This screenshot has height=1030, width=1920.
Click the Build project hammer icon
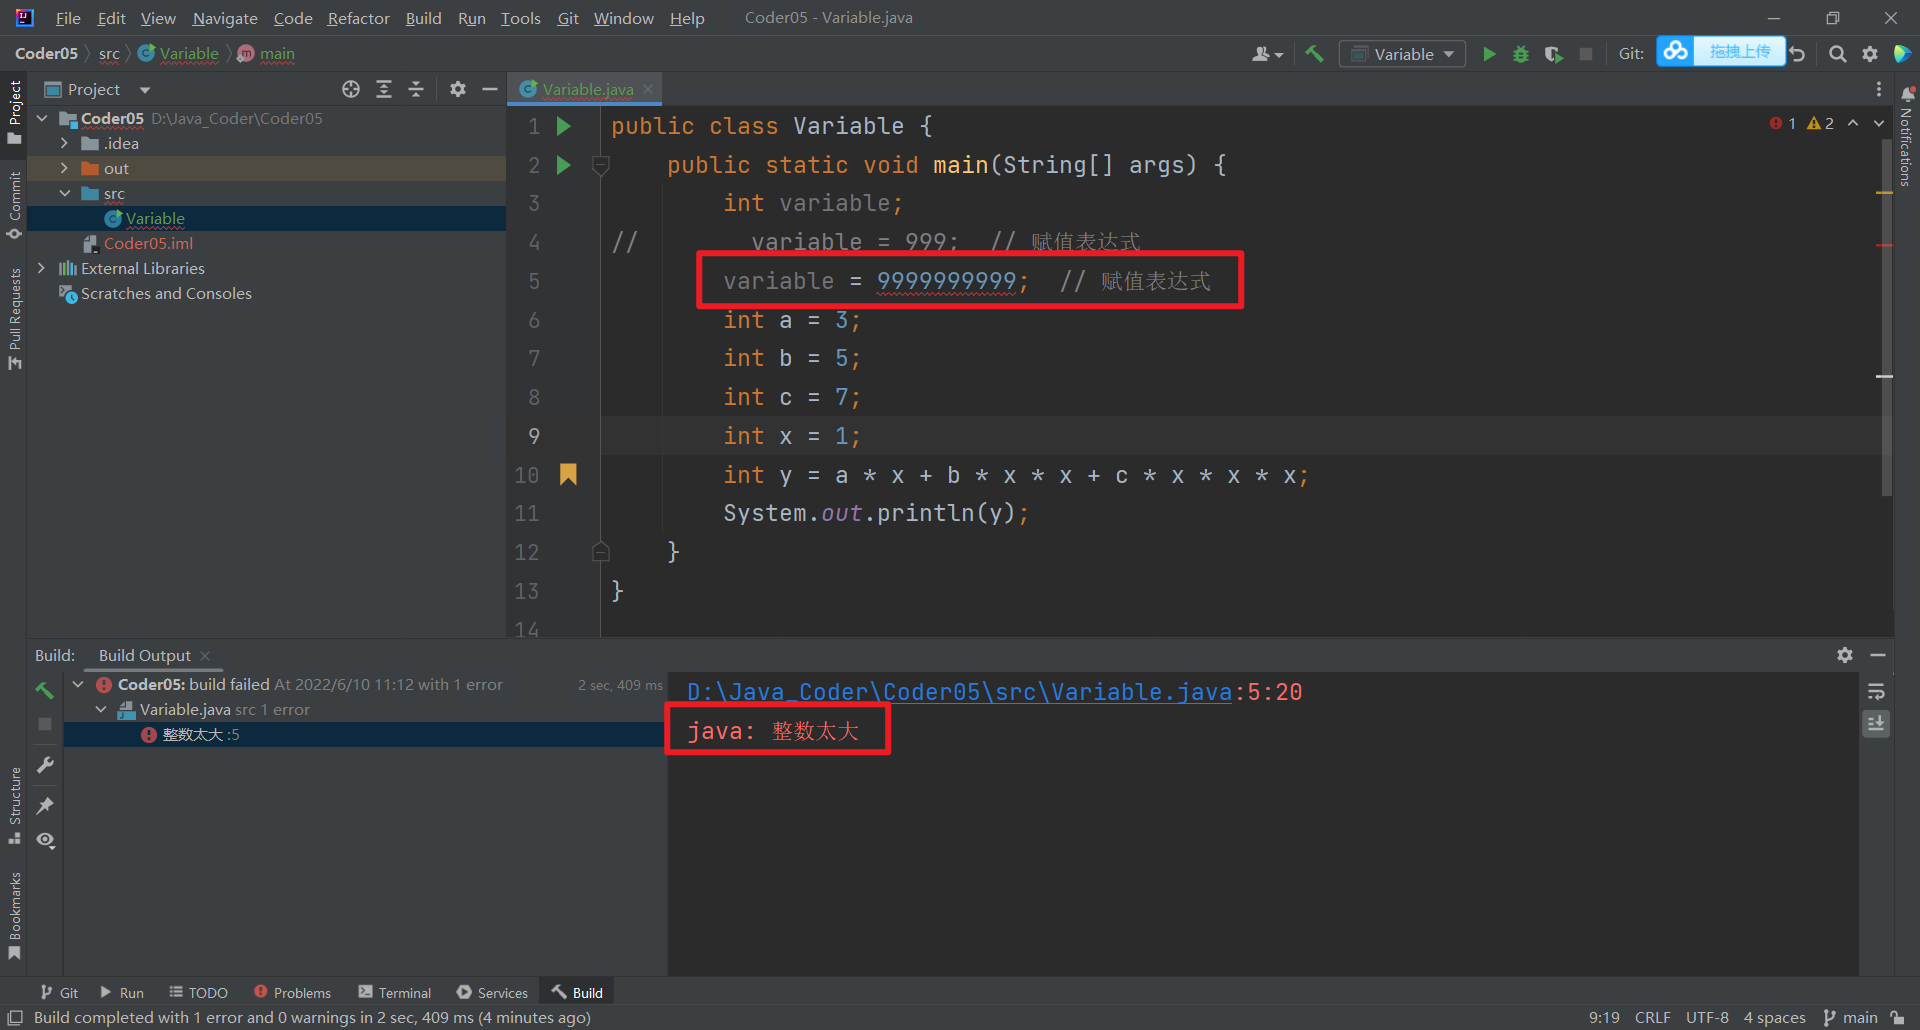coord(1314,54)
